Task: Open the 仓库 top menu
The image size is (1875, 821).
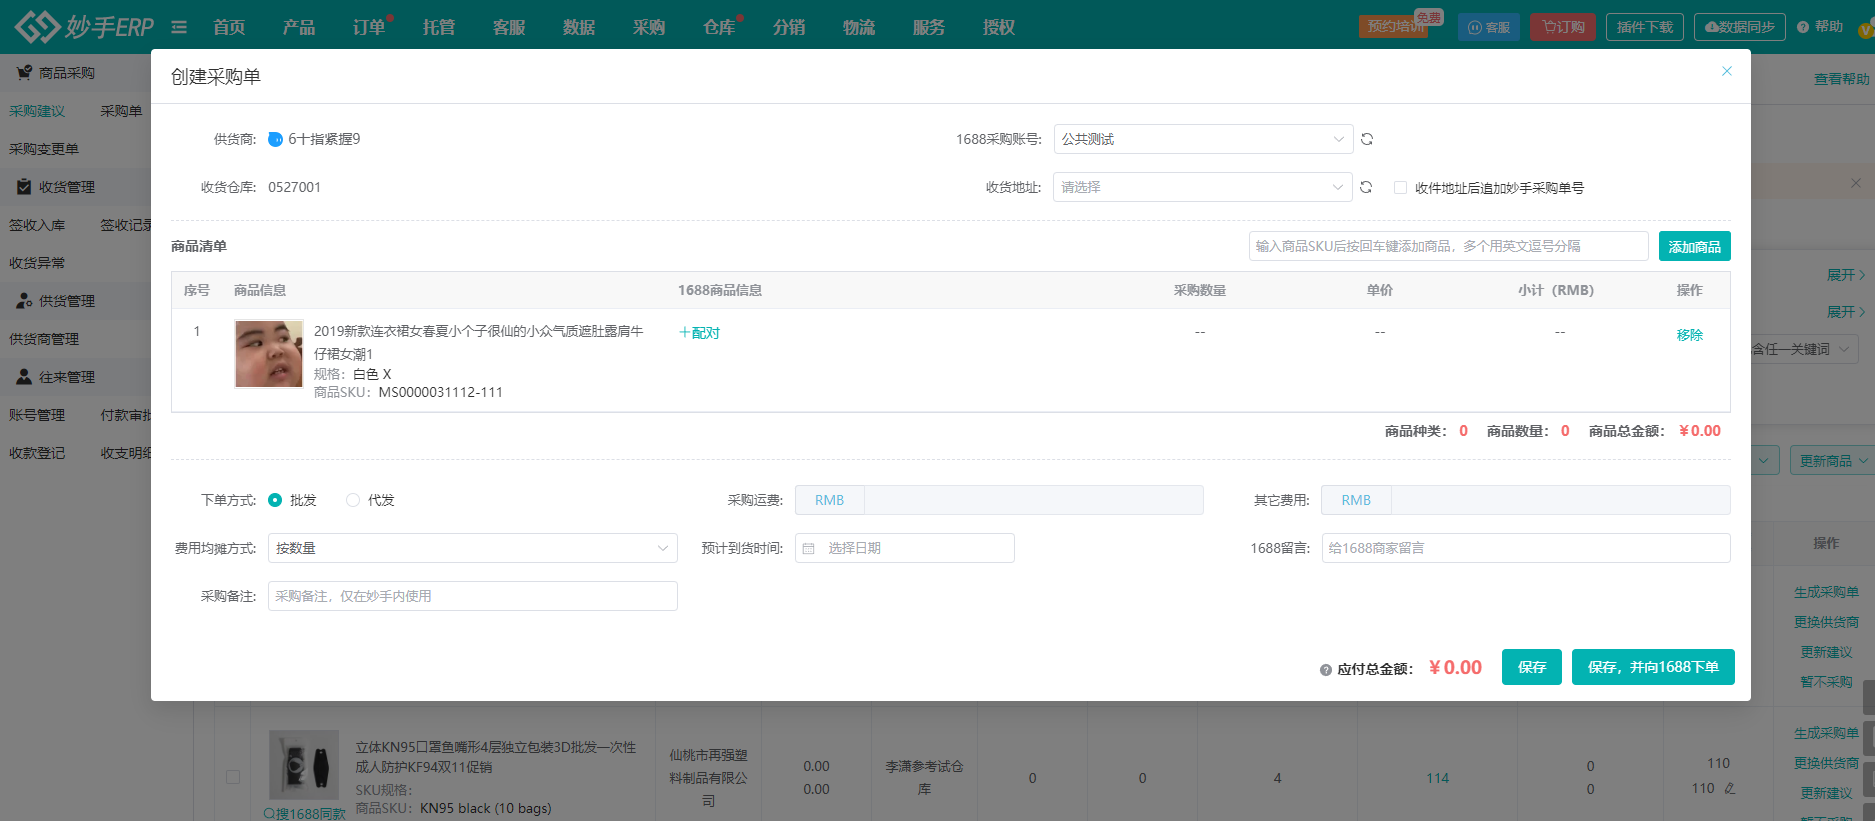Action: [x=719, y=27]
